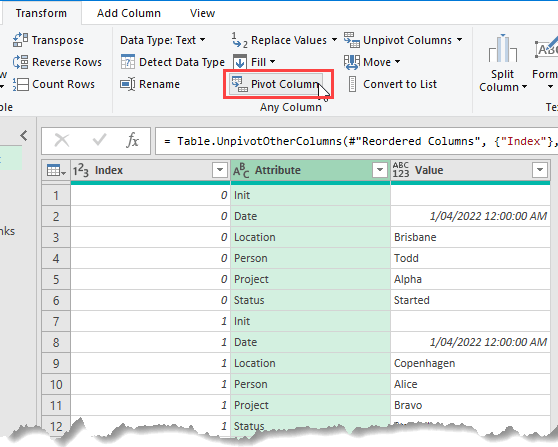This screenshot has height=447, width=558.
Task: Switch to the View tab
Action: tap(202, 13)
